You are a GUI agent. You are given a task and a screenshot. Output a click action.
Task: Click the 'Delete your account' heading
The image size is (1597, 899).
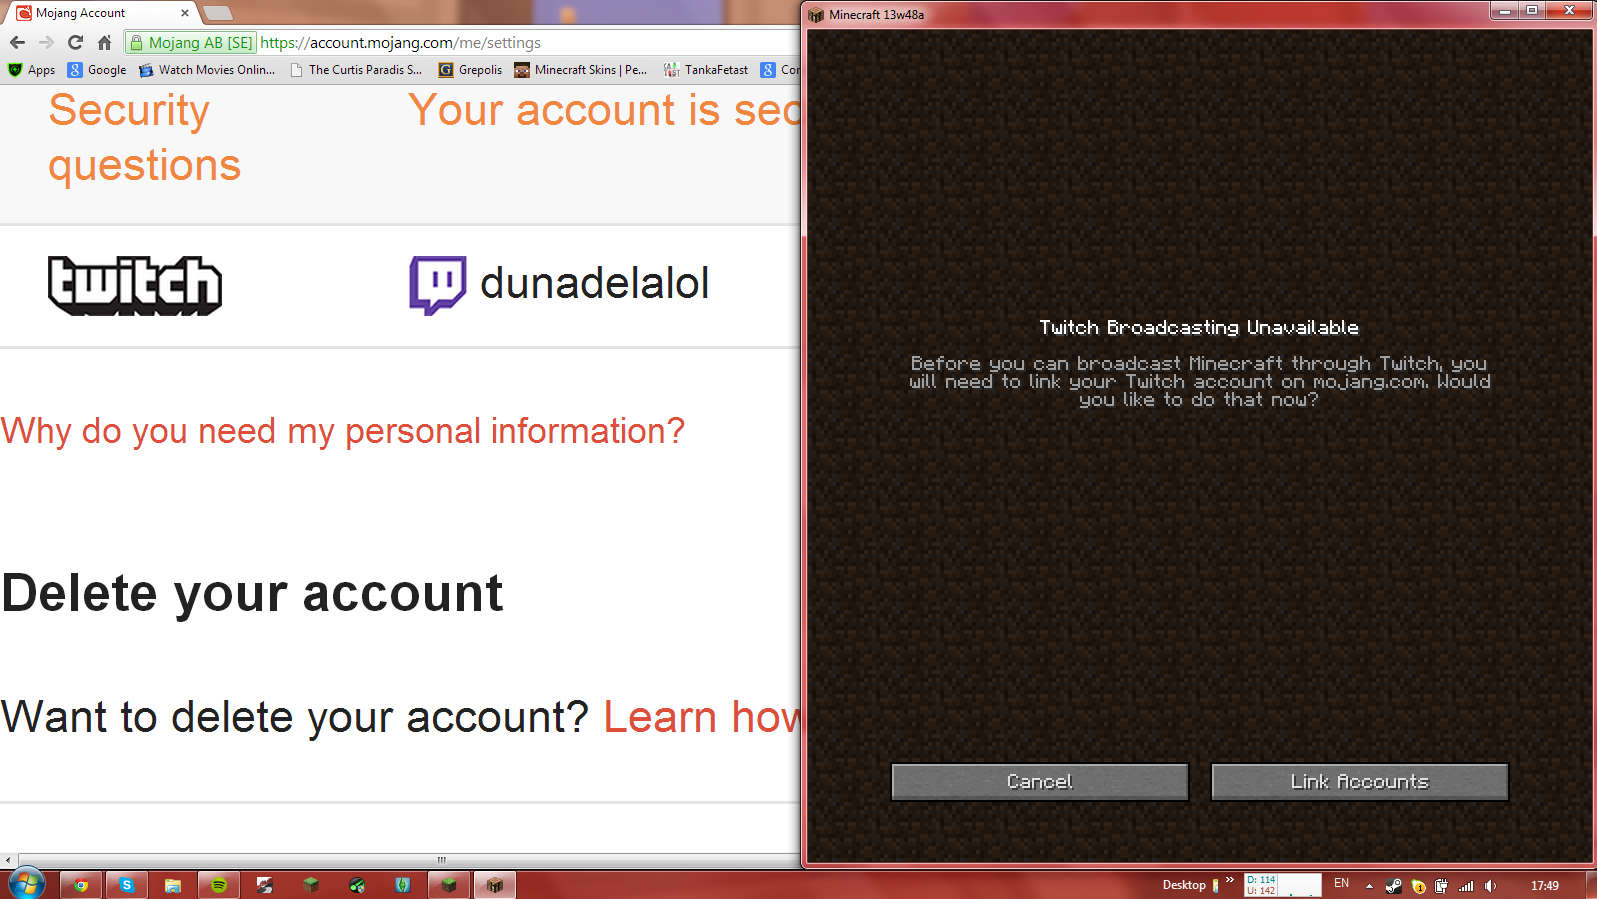pos(252,593)
